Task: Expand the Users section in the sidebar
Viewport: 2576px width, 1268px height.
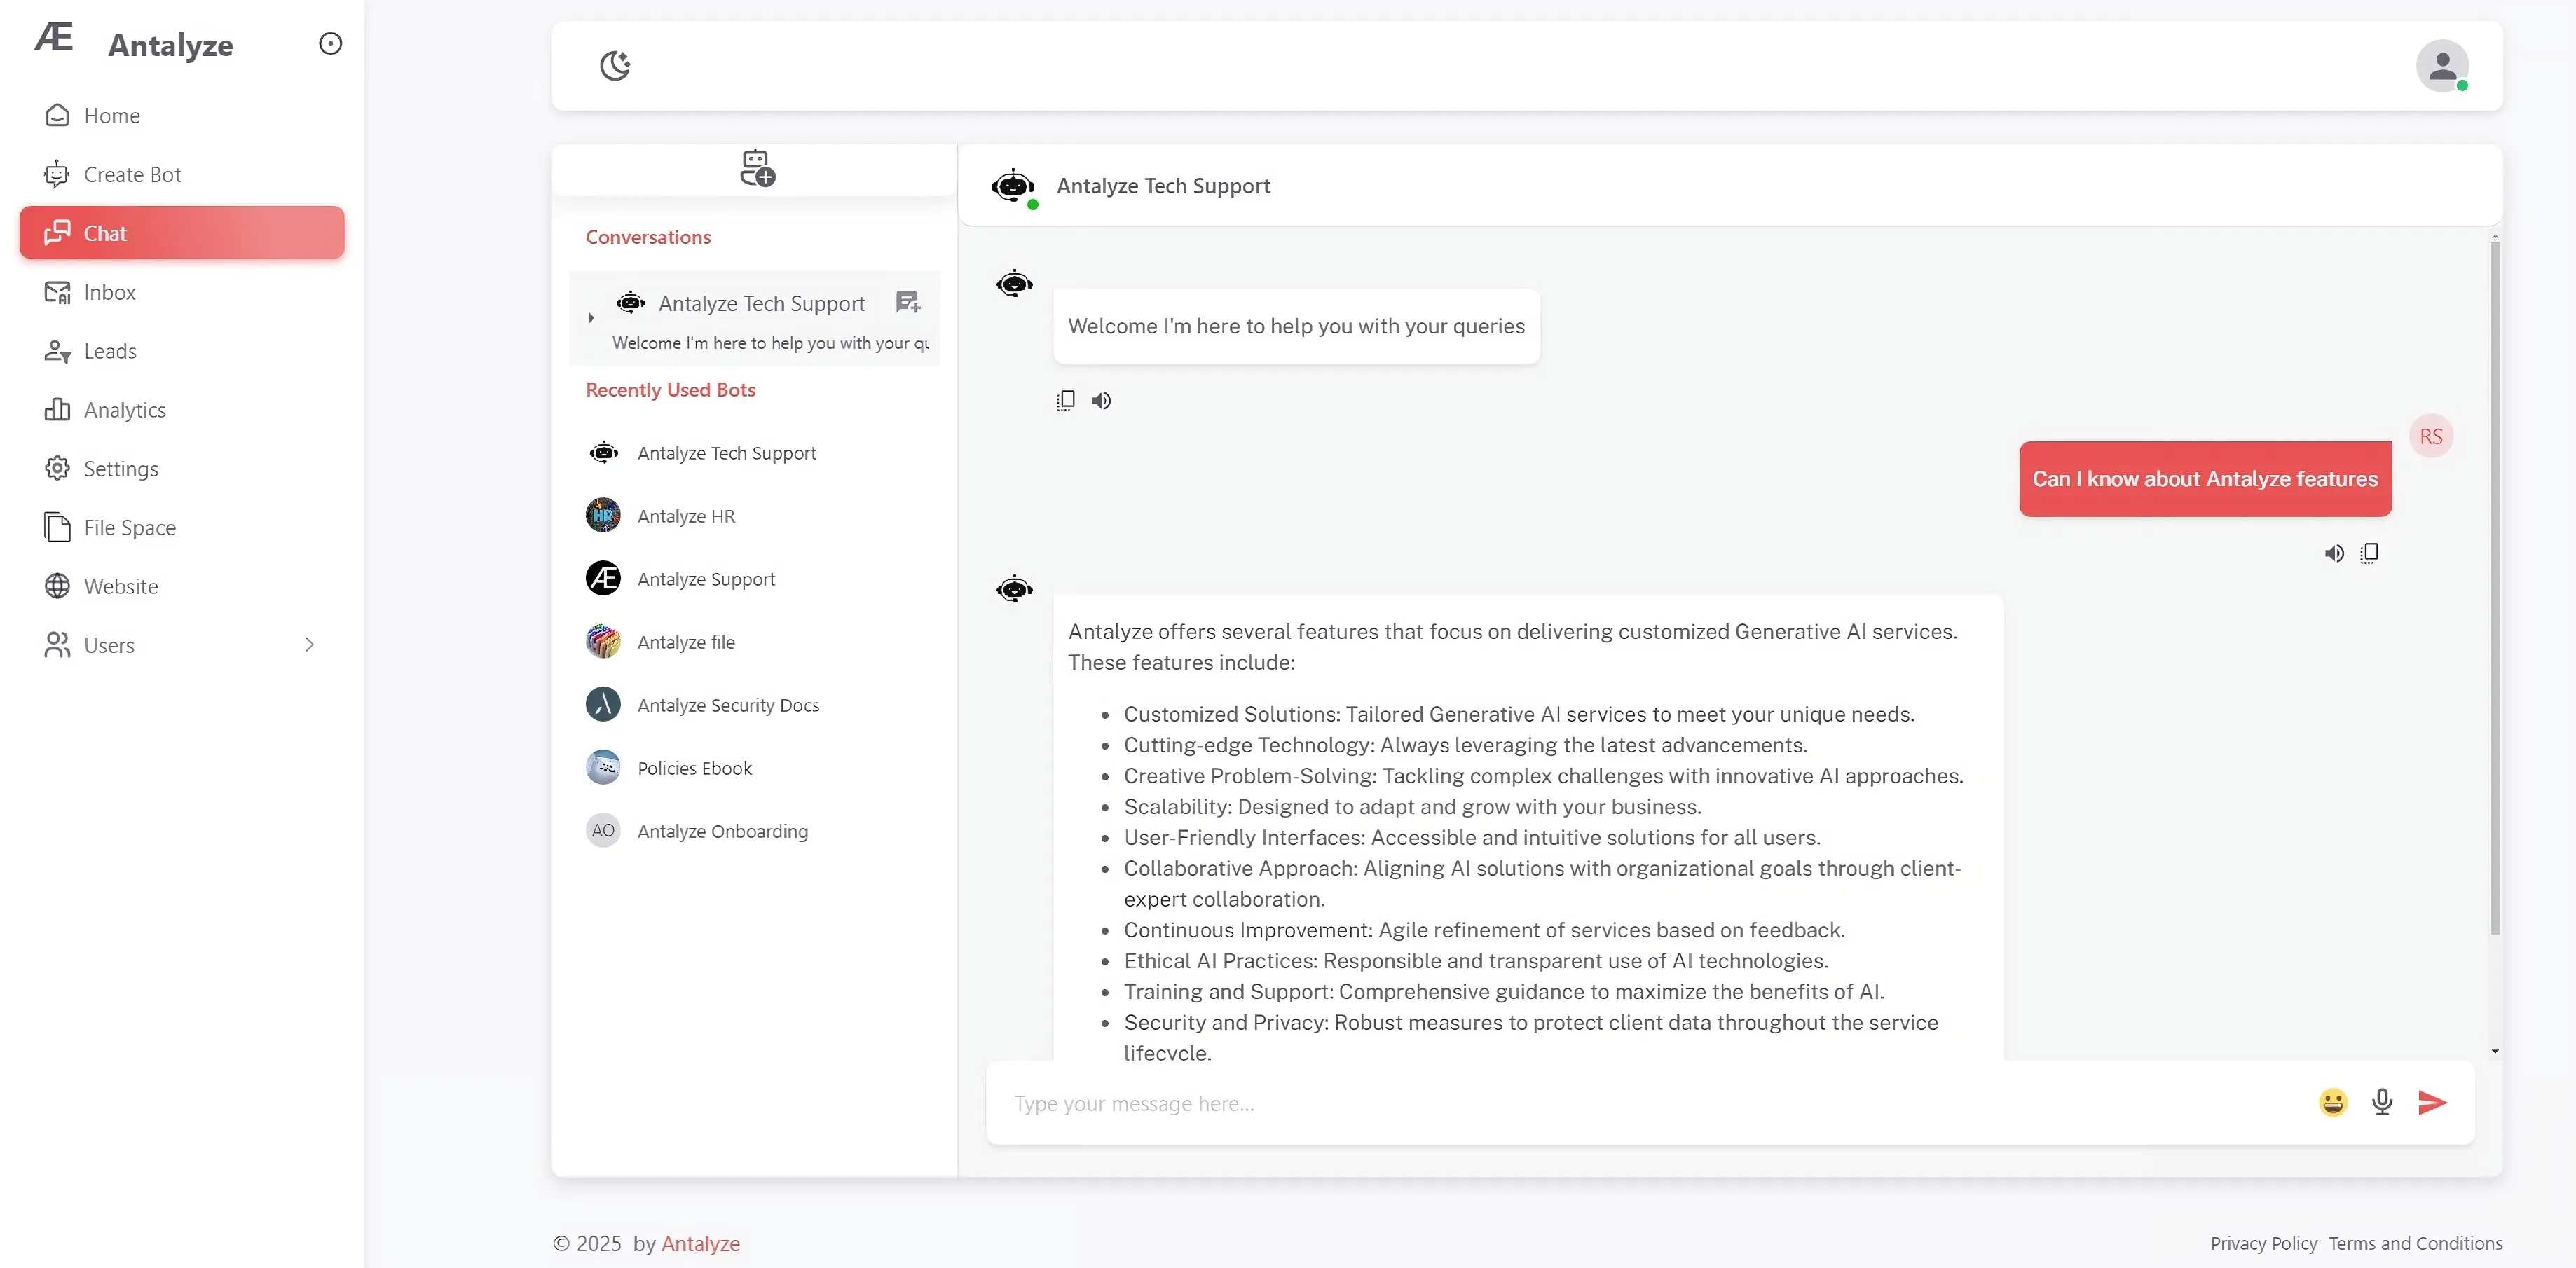Action: pyautogui.click(x=310, y=644)
